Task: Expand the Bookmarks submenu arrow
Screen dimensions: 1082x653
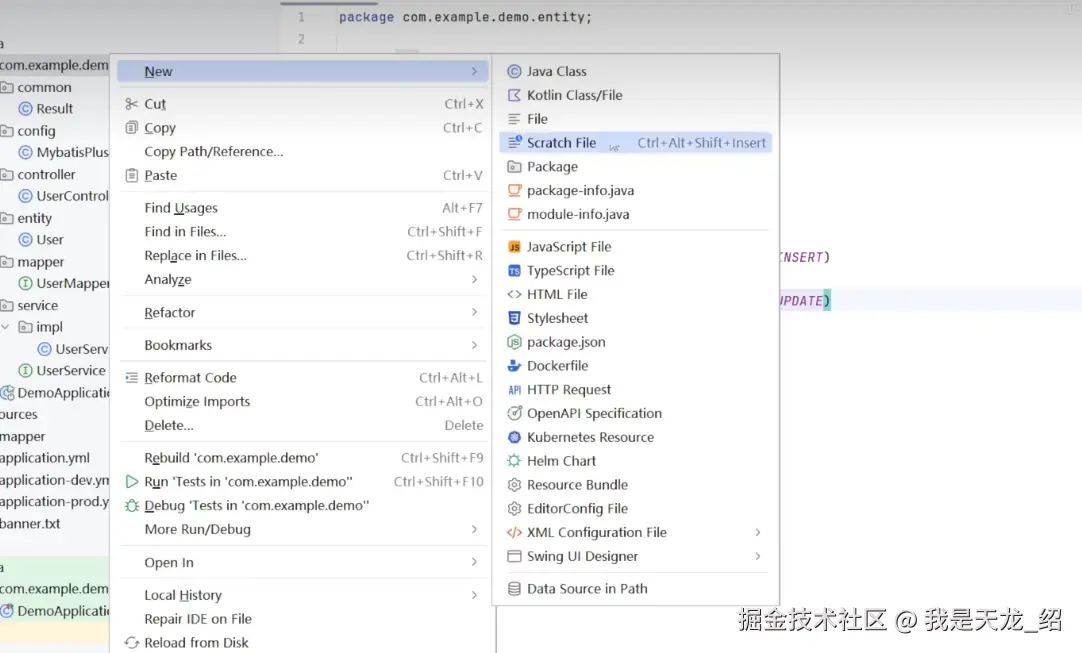Action: click(x=474, y=345)
